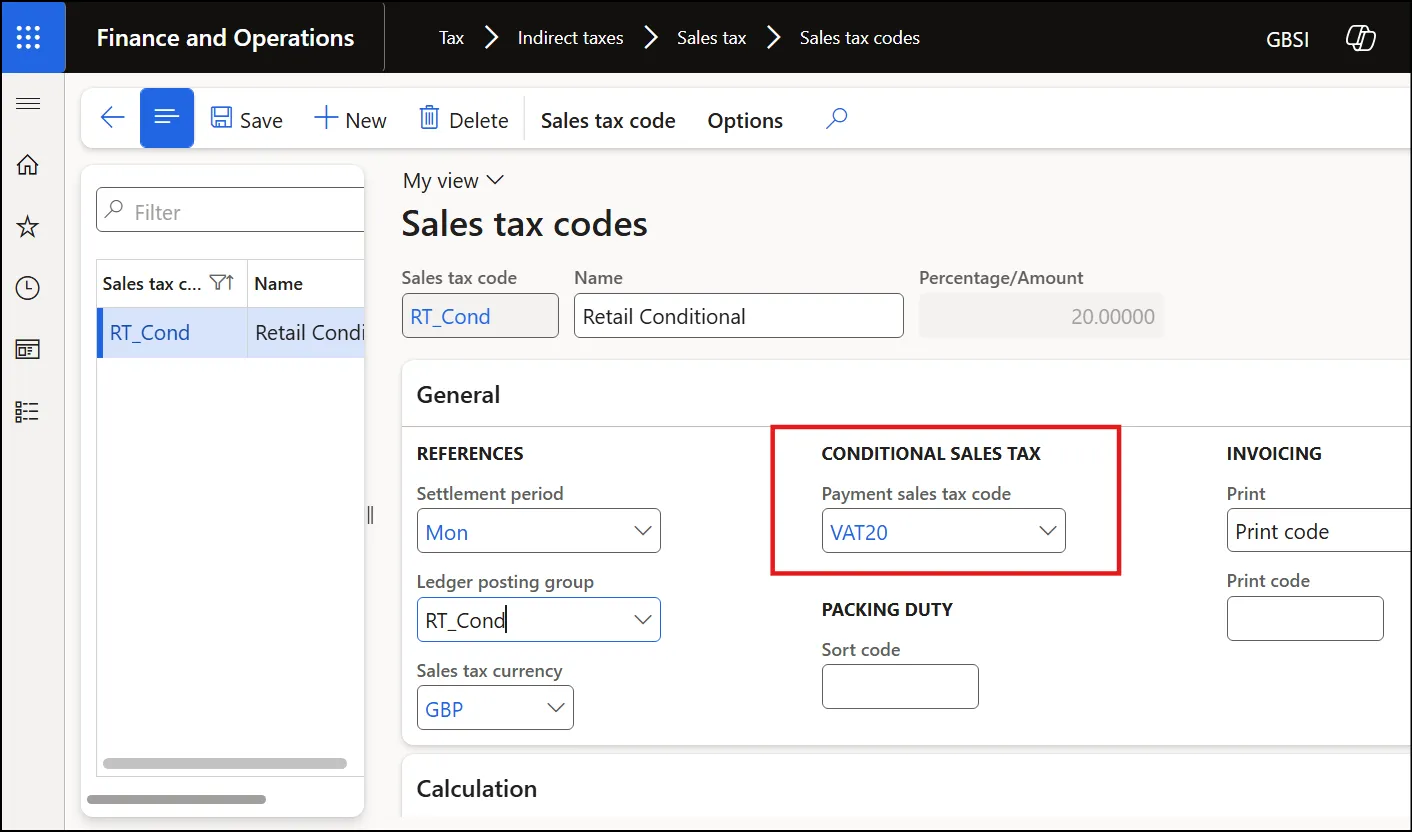The width and height of the screenshot is (1412, 832).
Task: Click the list pane lower horizontal scrollbar
Action: pos(176,800)
